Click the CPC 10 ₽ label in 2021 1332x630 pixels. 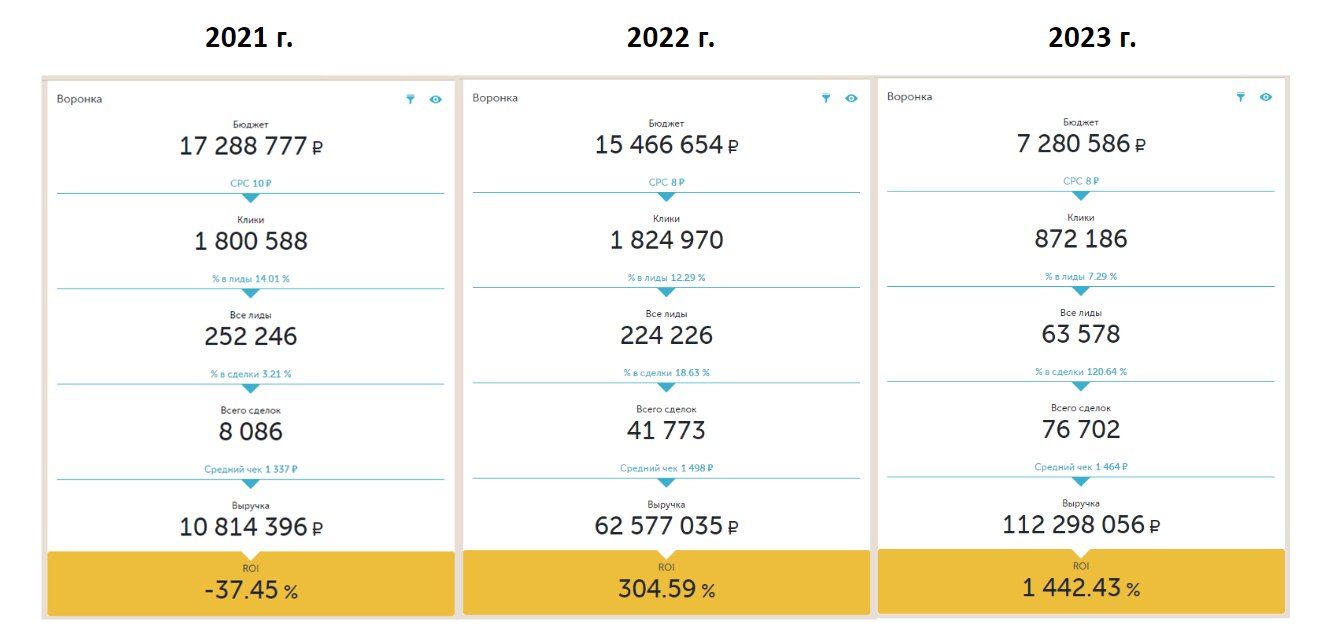click(x=250, y=183)
